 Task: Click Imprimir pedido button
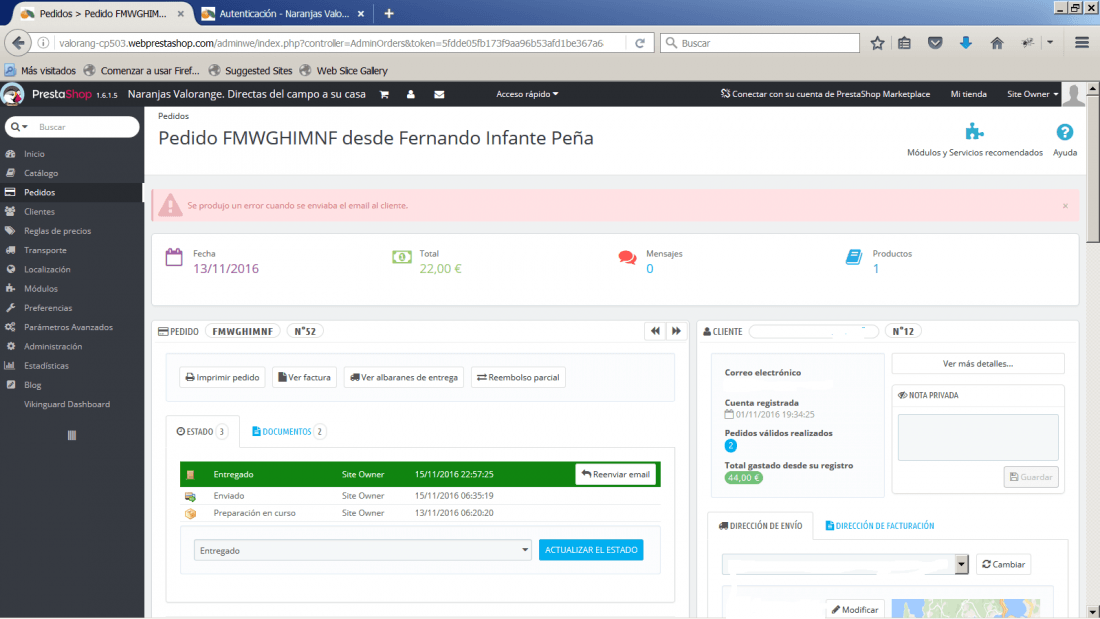click(x=222, y=378)
